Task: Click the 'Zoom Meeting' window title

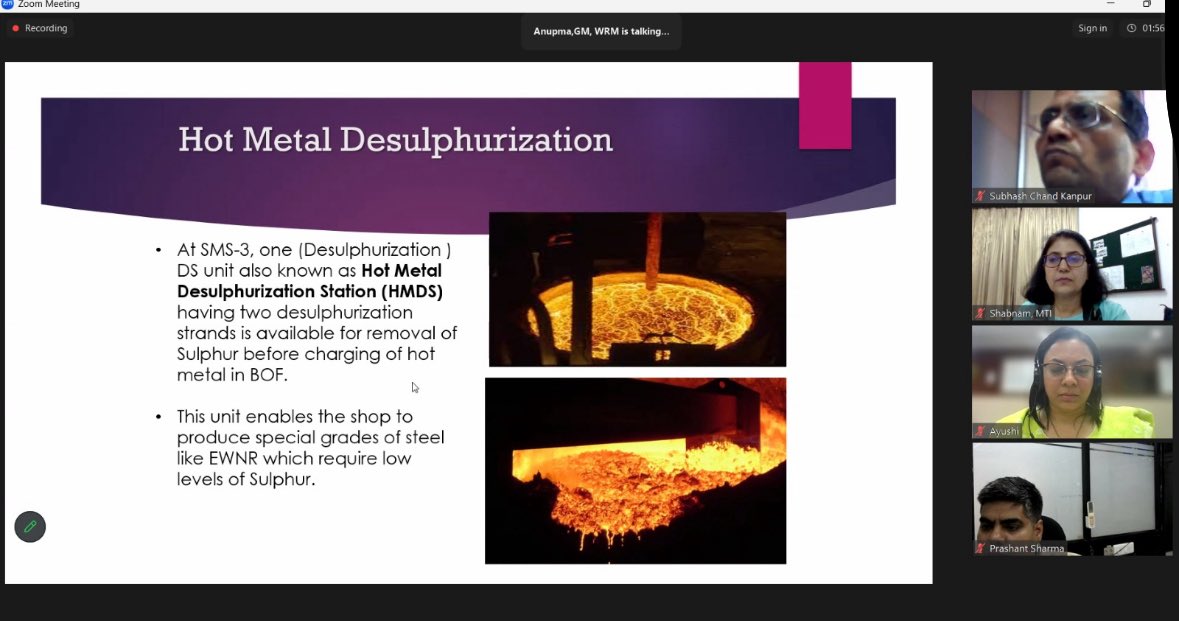Action: (49, 5)
